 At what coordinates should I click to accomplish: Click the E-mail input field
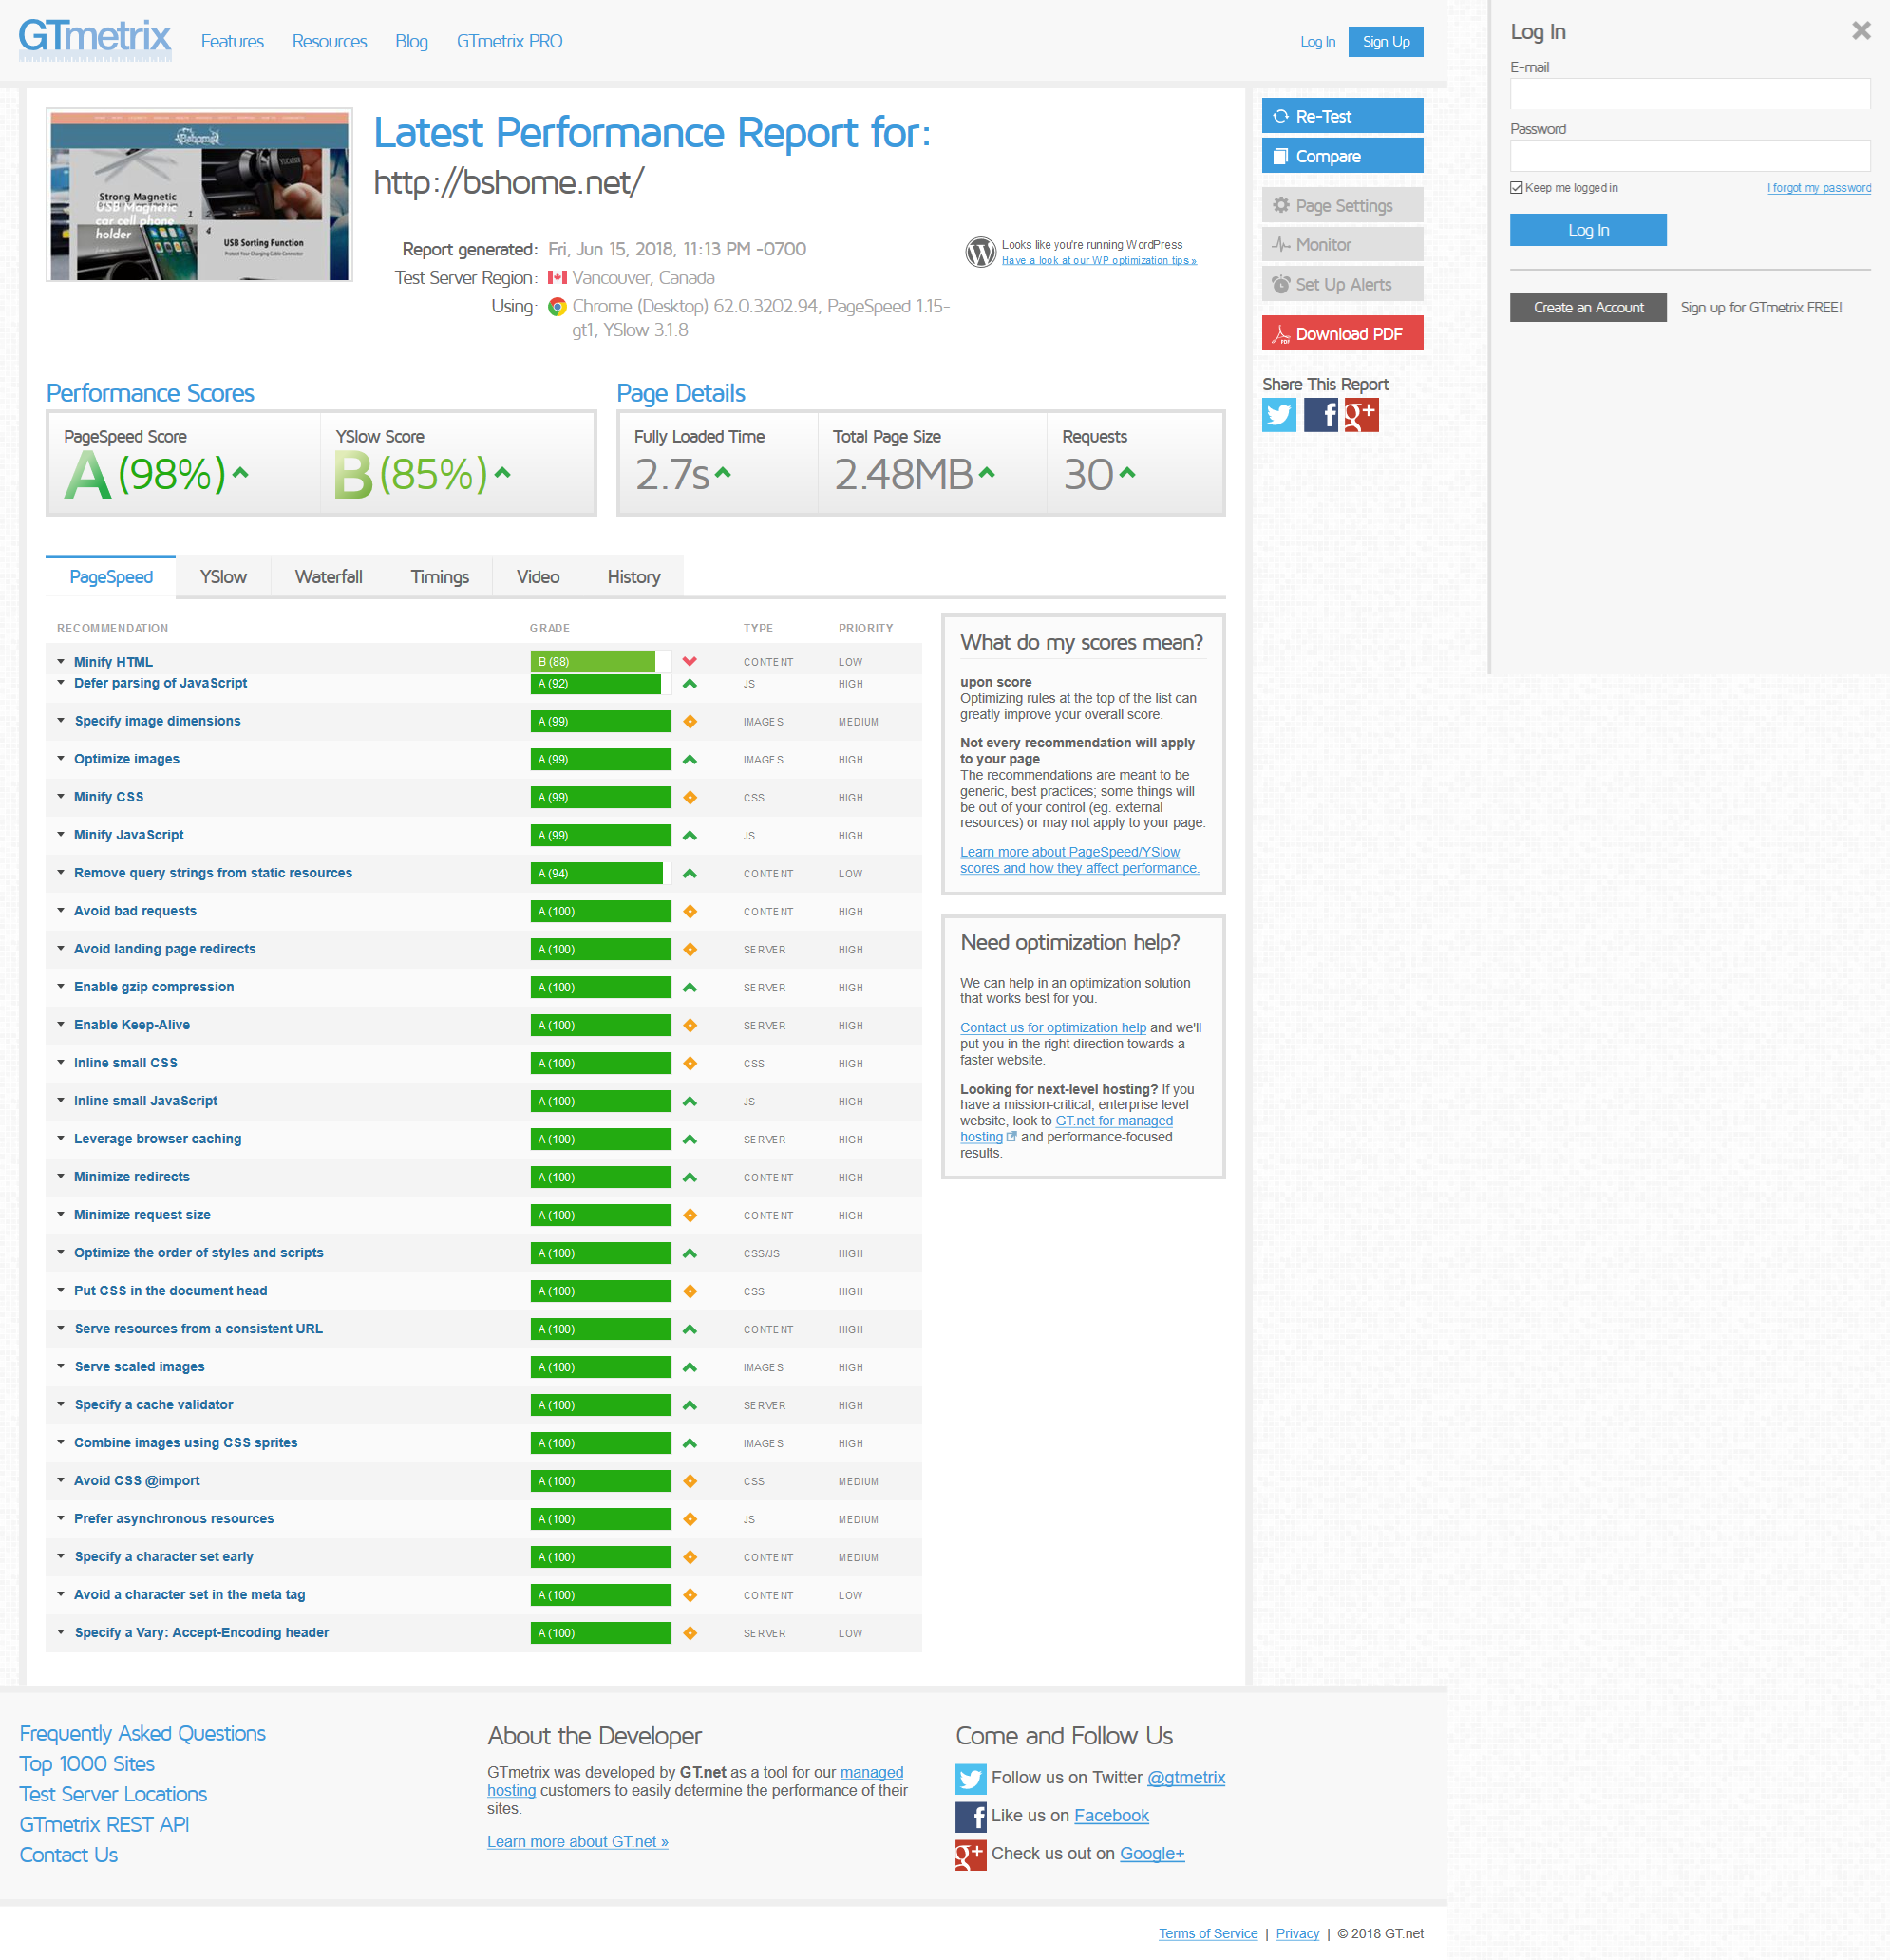pyautogui.click(x=1690, y=94)
